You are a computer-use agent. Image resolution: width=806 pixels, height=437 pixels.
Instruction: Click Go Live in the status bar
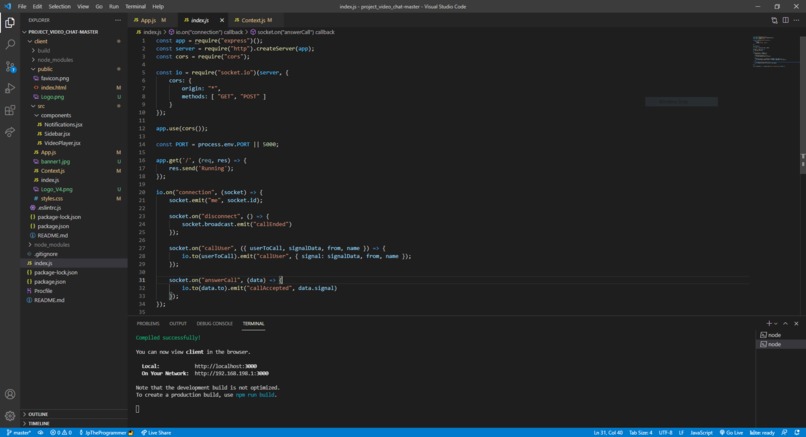(731, 432)
